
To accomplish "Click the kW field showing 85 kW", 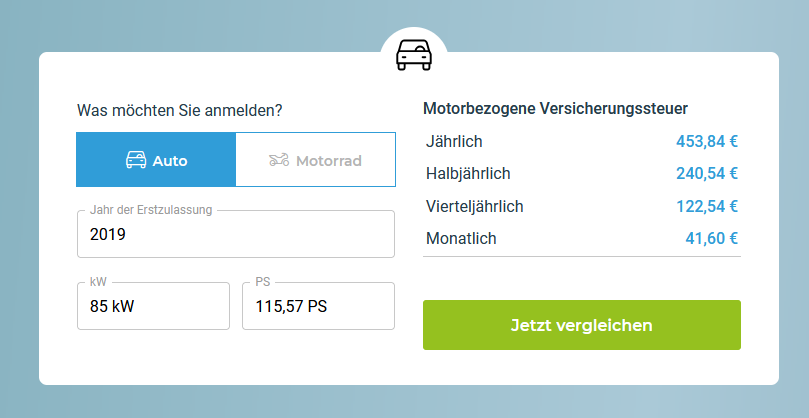I will (x=153, y=307).
